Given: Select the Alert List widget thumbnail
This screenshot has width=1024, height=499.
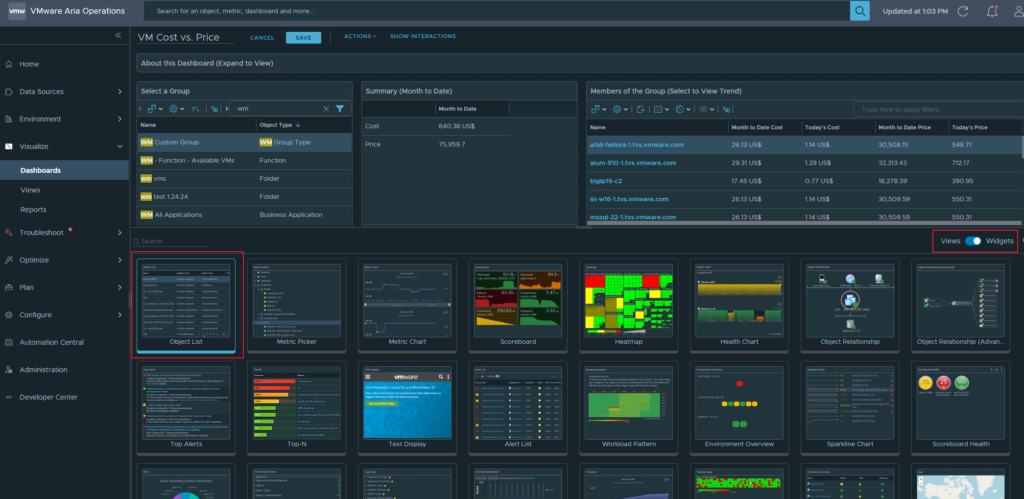Looking at the screenshot, I should click(518, 408).
